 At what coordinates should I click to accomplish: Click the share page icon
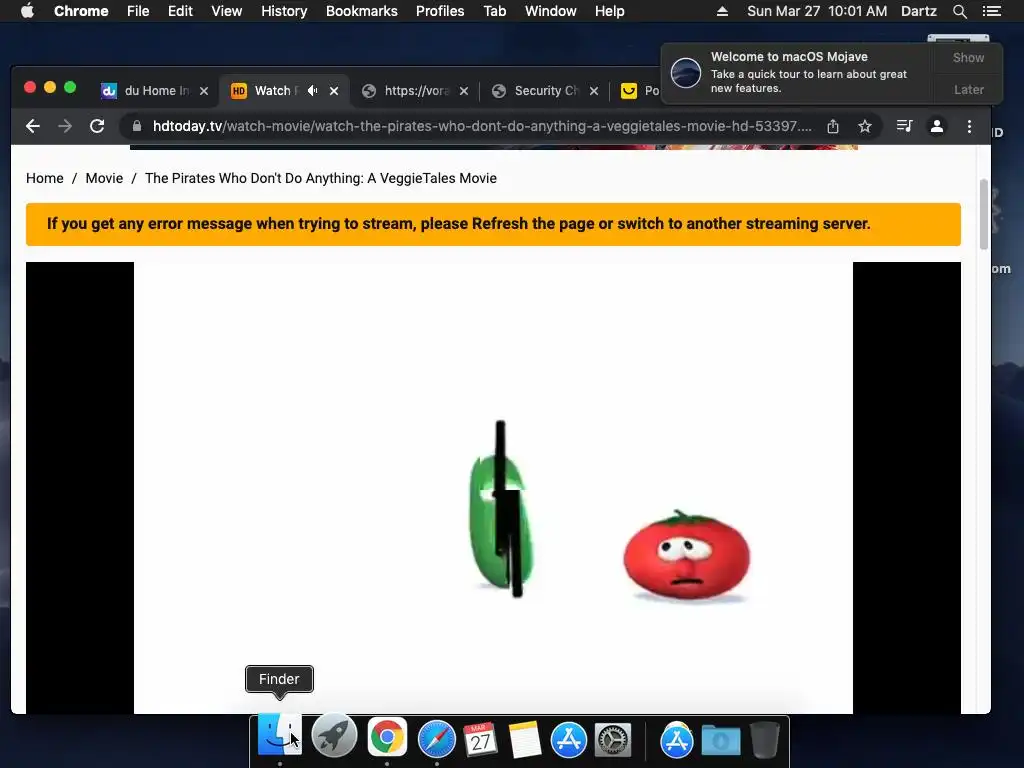pos(833,126)
